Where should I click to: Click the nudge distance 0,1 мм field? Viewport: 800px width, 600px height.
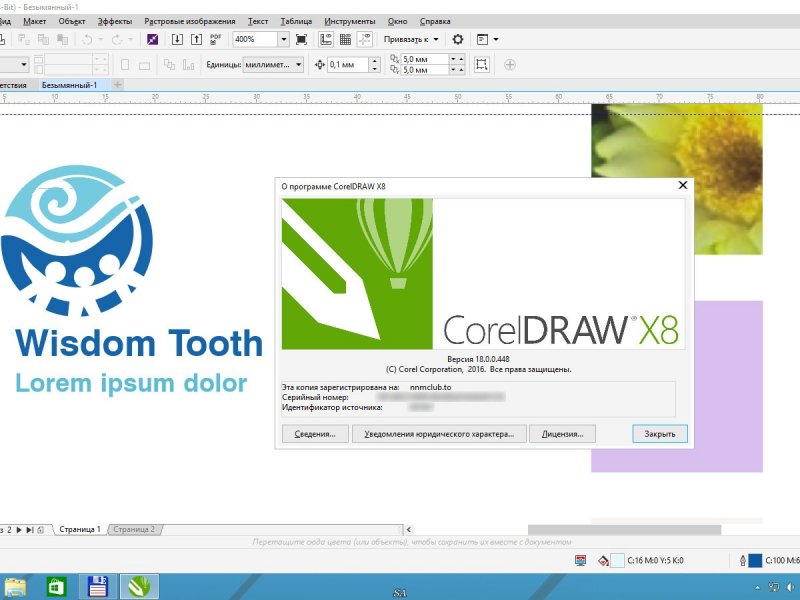coord(348,65)
